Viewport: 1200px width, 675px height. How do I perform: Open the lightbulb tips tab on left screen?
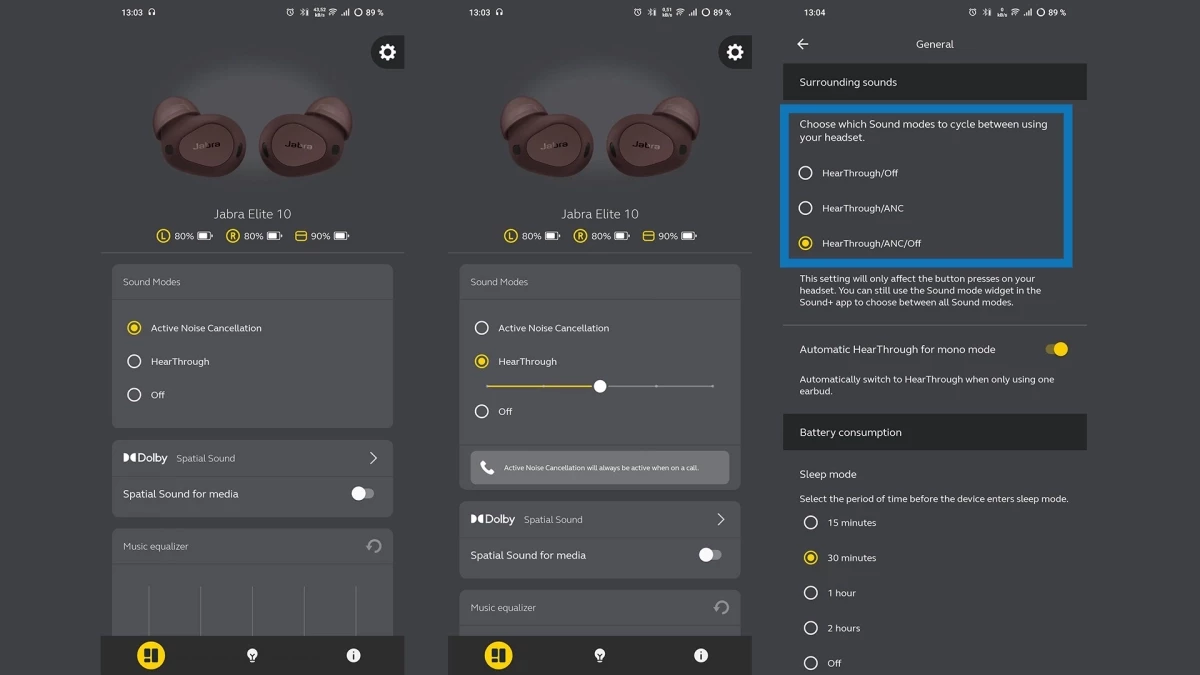(252, 655)
